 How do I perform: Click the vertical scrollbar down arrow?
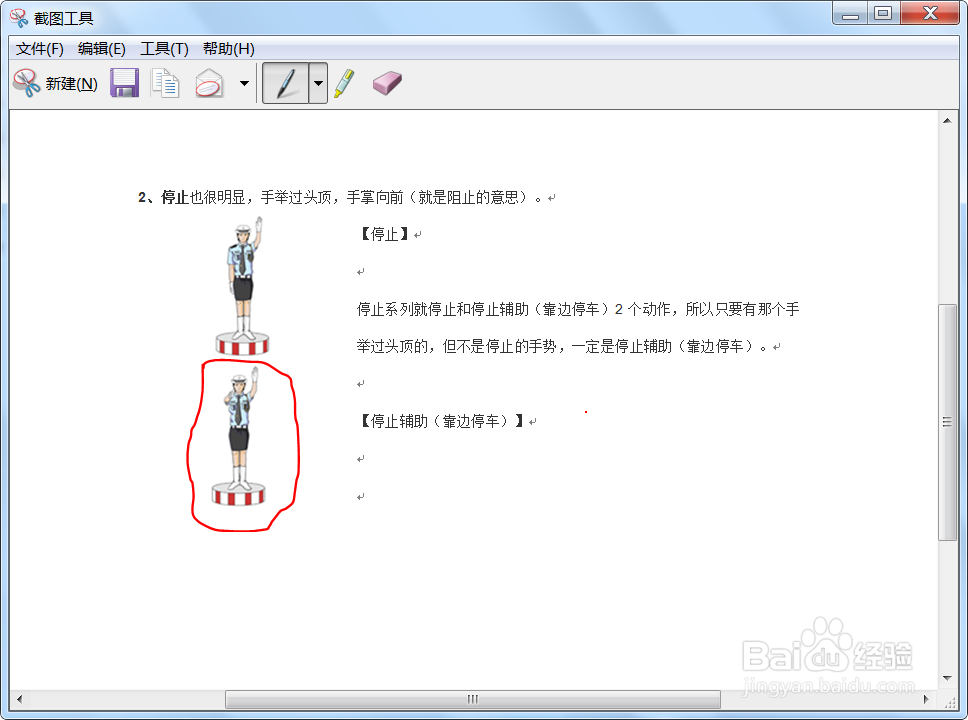click(945, 677)
